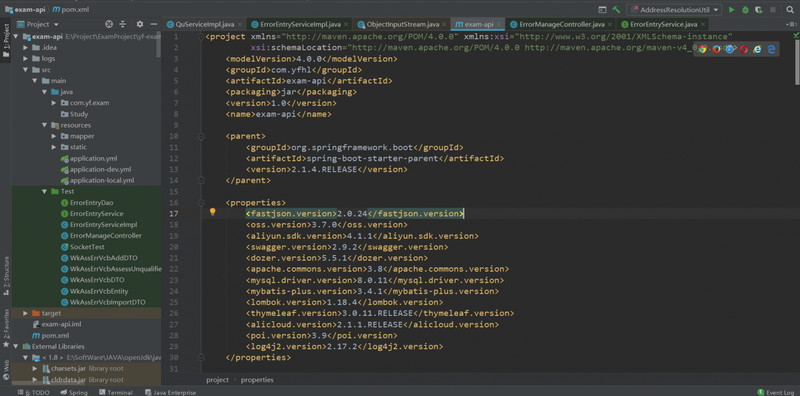The image size is (800, 396).
Task: Start debugging with the green bug icon
Action: tap(745, 10)
